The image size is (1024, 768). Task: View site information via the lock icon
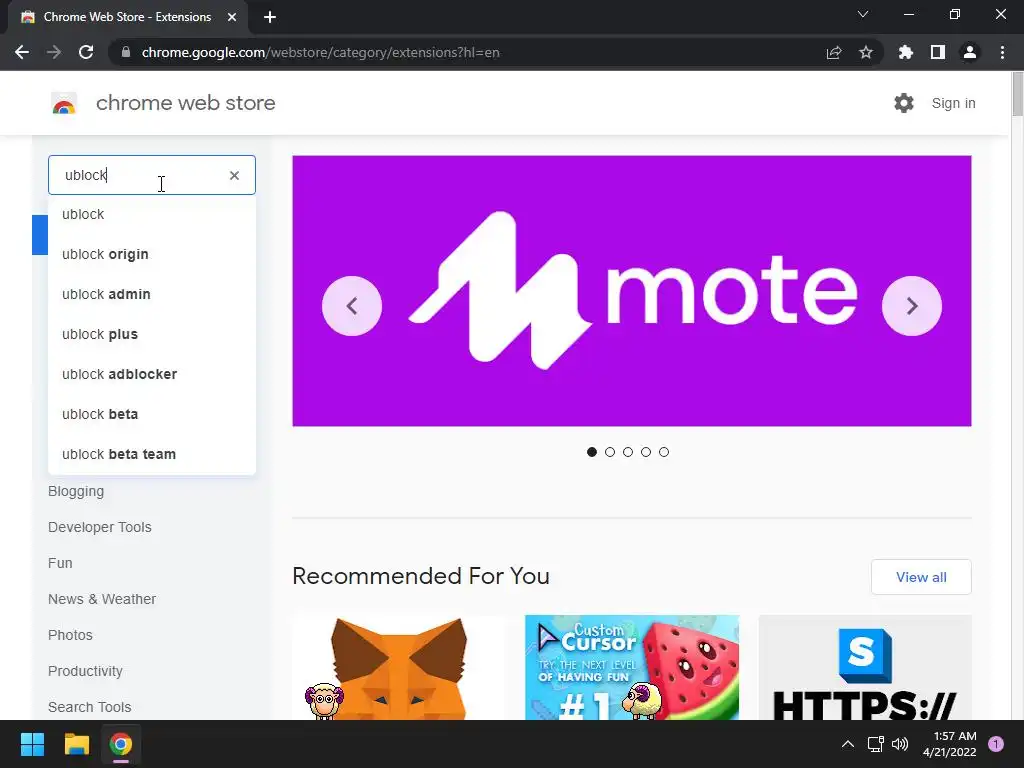pos(126,52)
